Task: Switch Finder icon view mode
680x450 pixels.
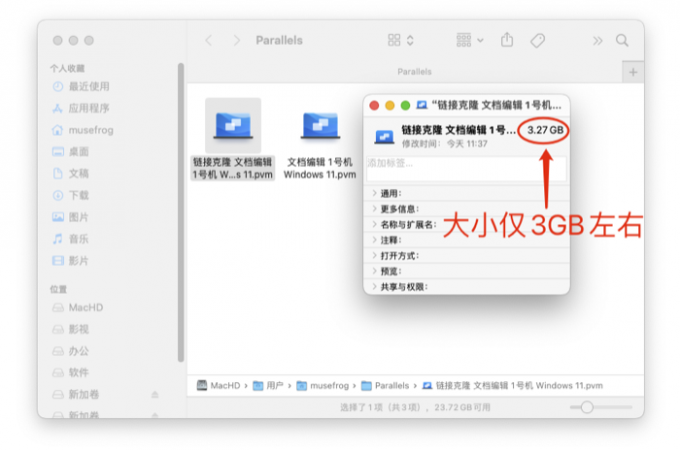Action: [x=401, y=40]
